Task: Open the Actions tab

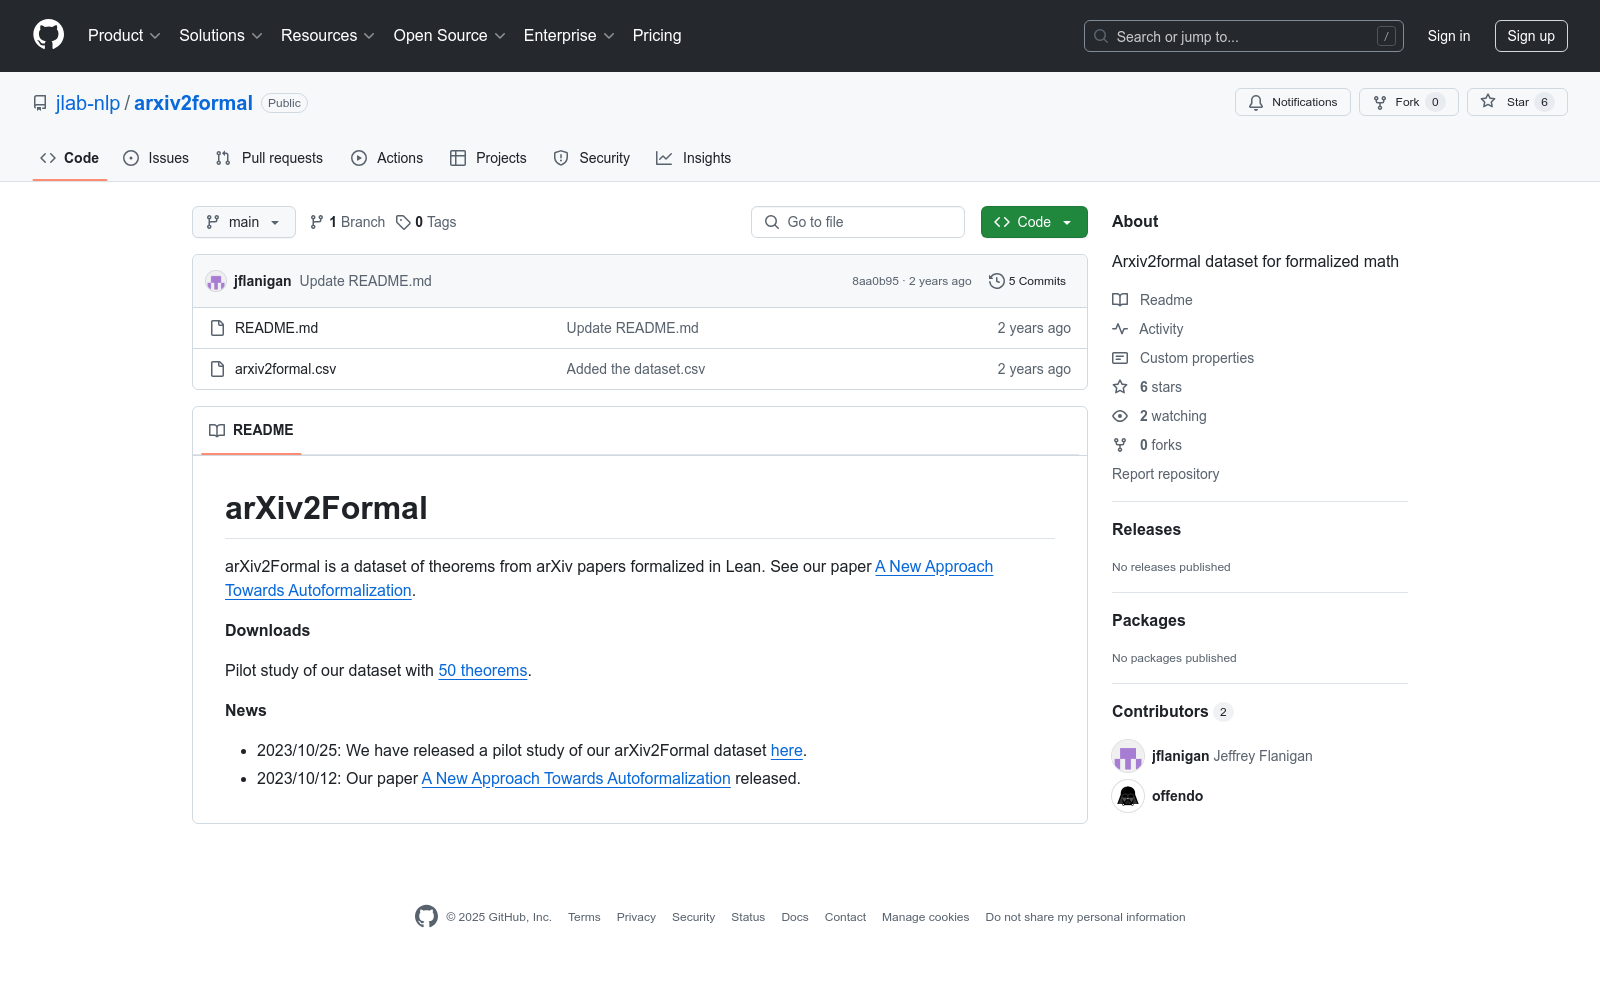Action: (387, 158)
